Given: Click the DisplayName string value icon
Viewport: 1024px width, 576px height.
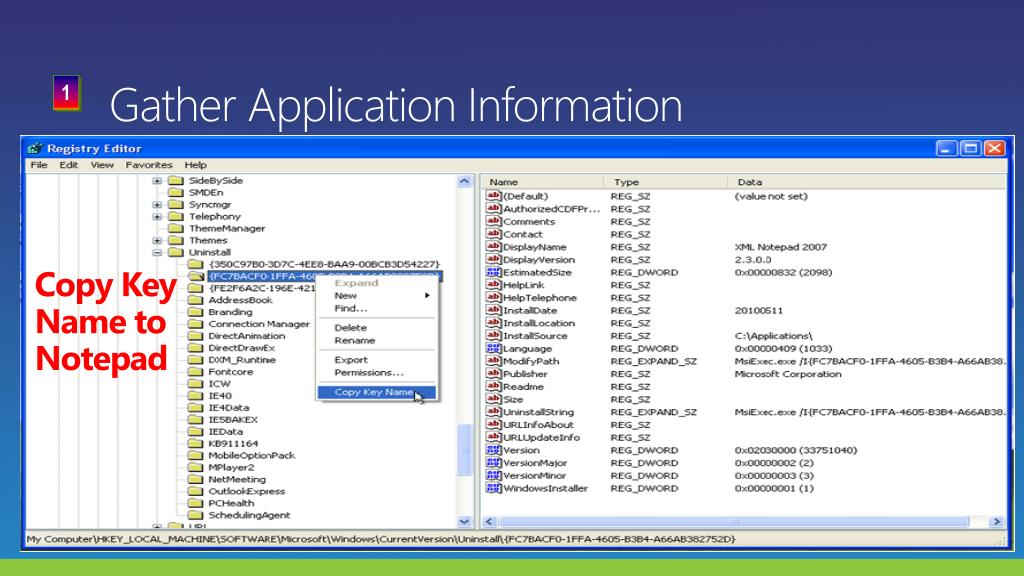Looking at the screenshot, I should point(492,247).
